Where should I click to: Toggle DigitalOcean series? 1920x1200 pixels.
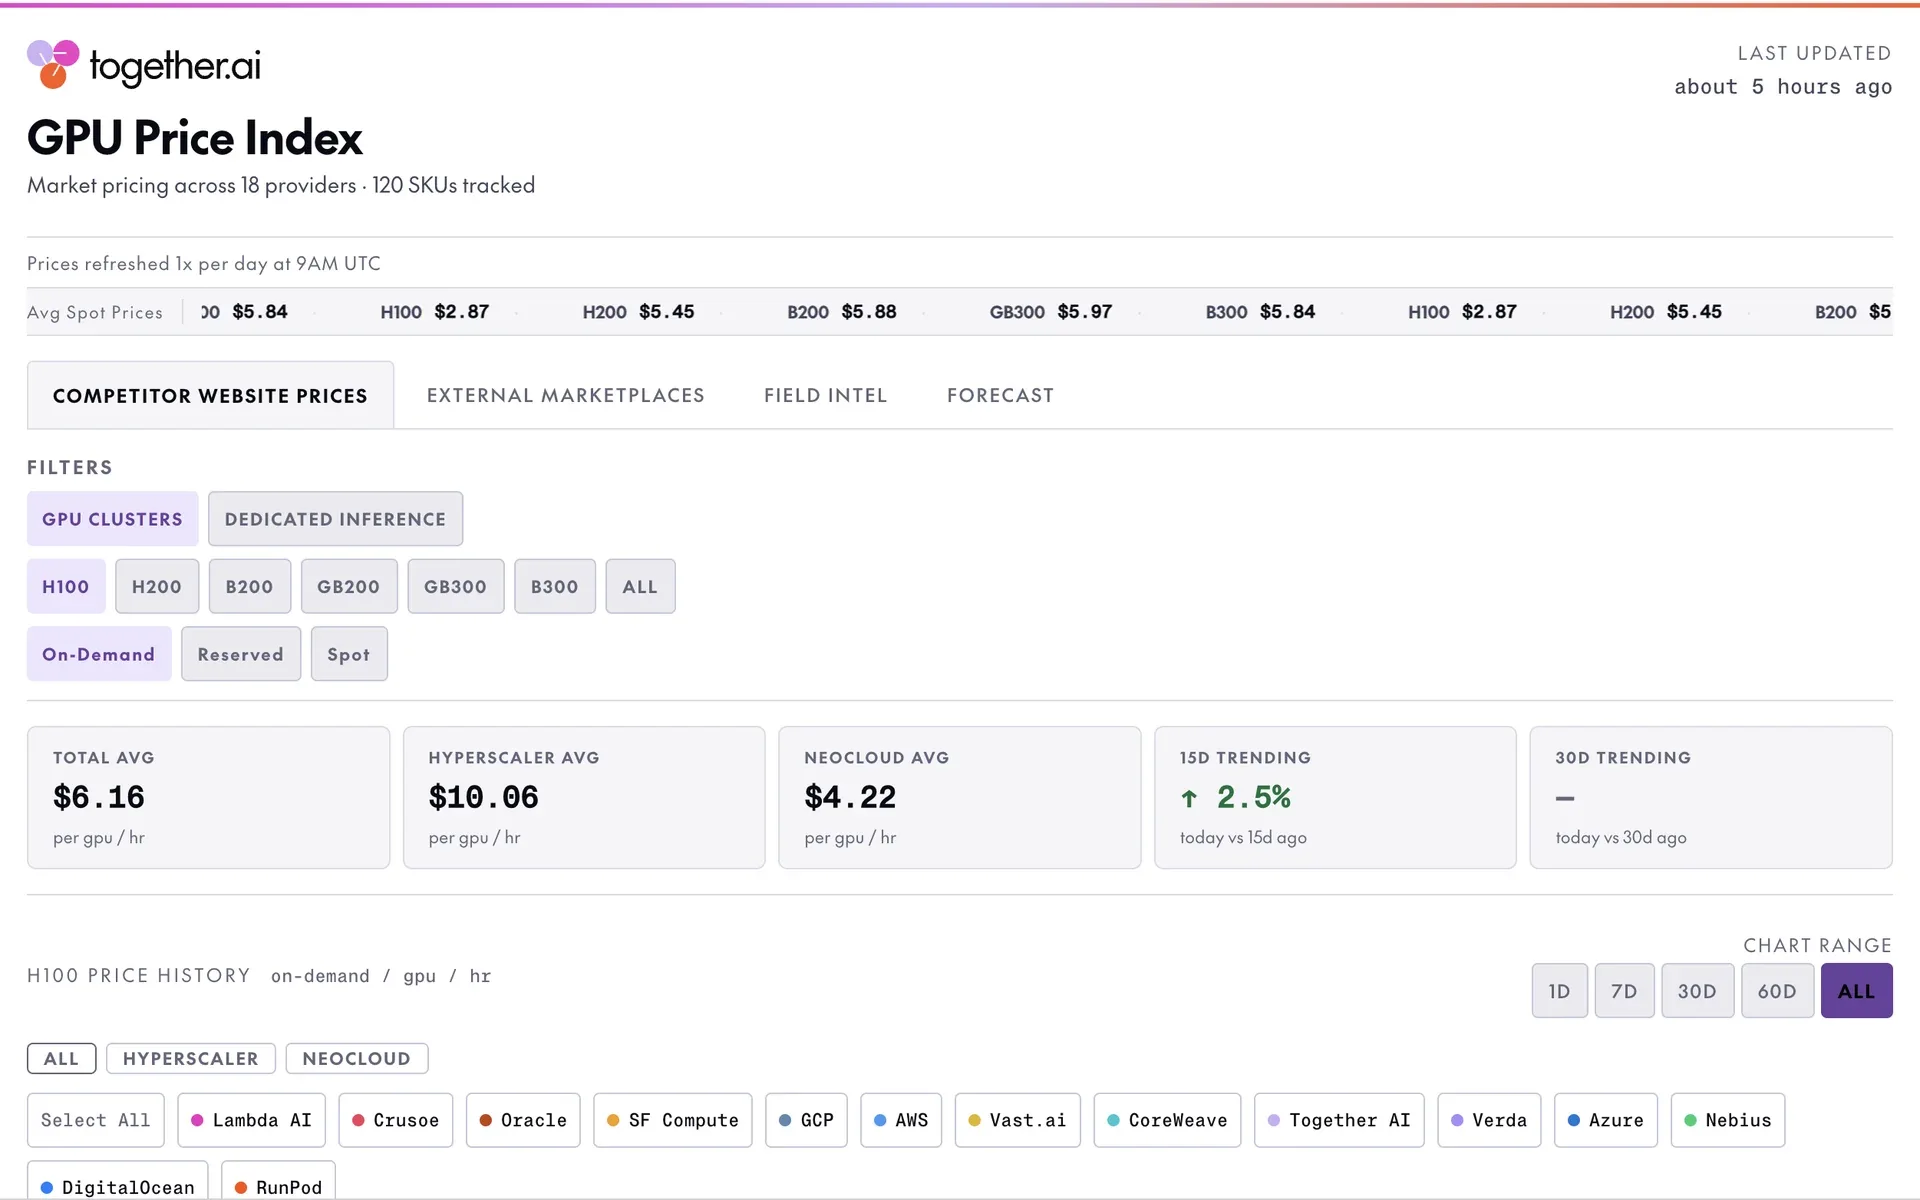pyautogui.click(x=117, y=1181)
